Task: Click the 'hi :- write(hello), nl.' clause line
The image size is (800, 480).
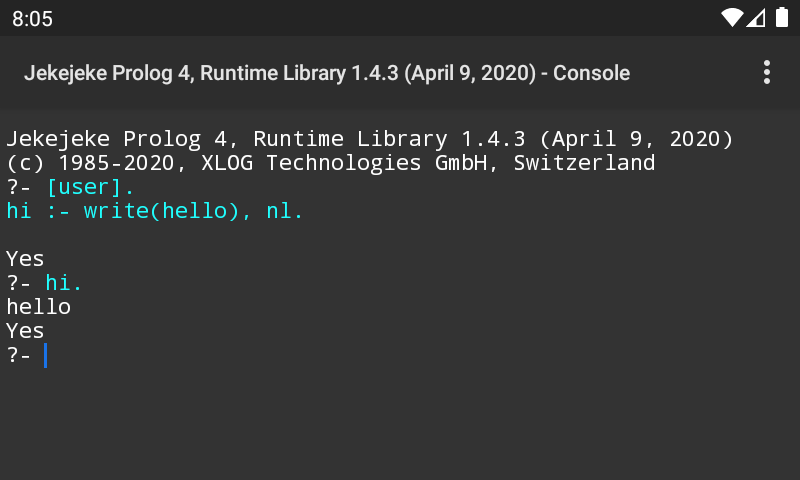Action: tap(154, 211)
